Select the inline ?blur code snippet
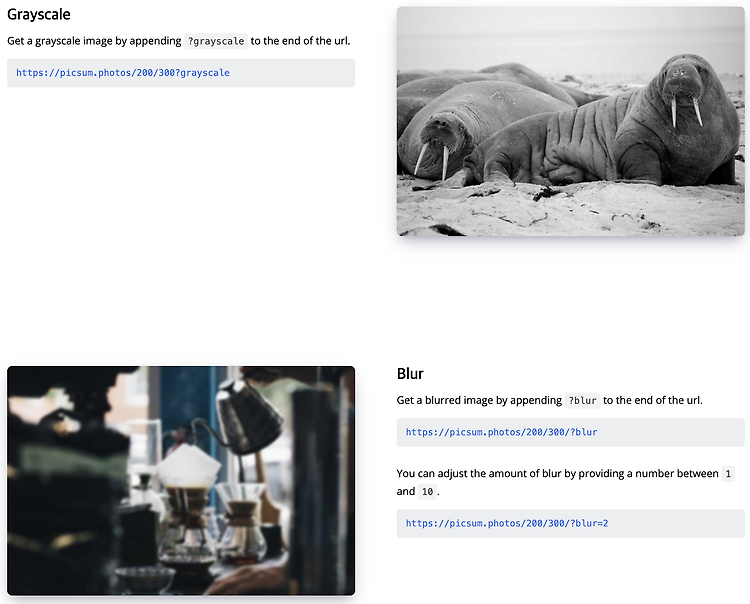Image resolution: width=750 pixels, height=604 pixels. (582, 400)
